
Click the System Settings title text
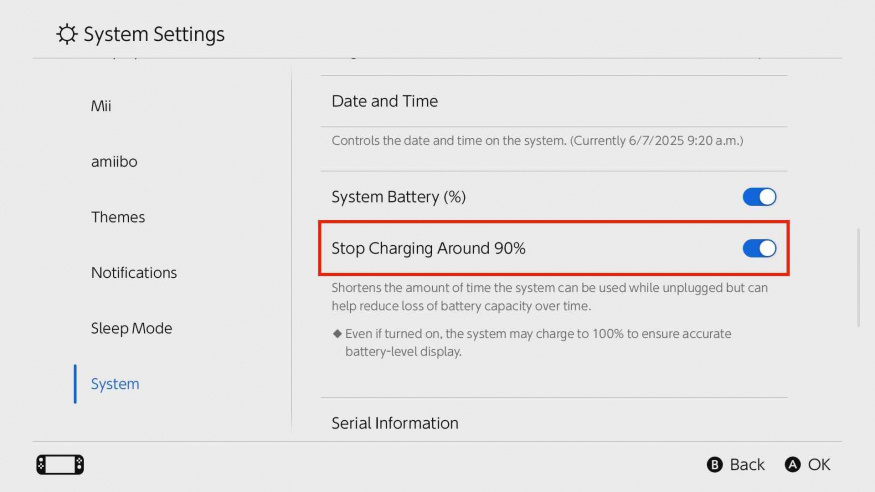(x=154, y=34)
